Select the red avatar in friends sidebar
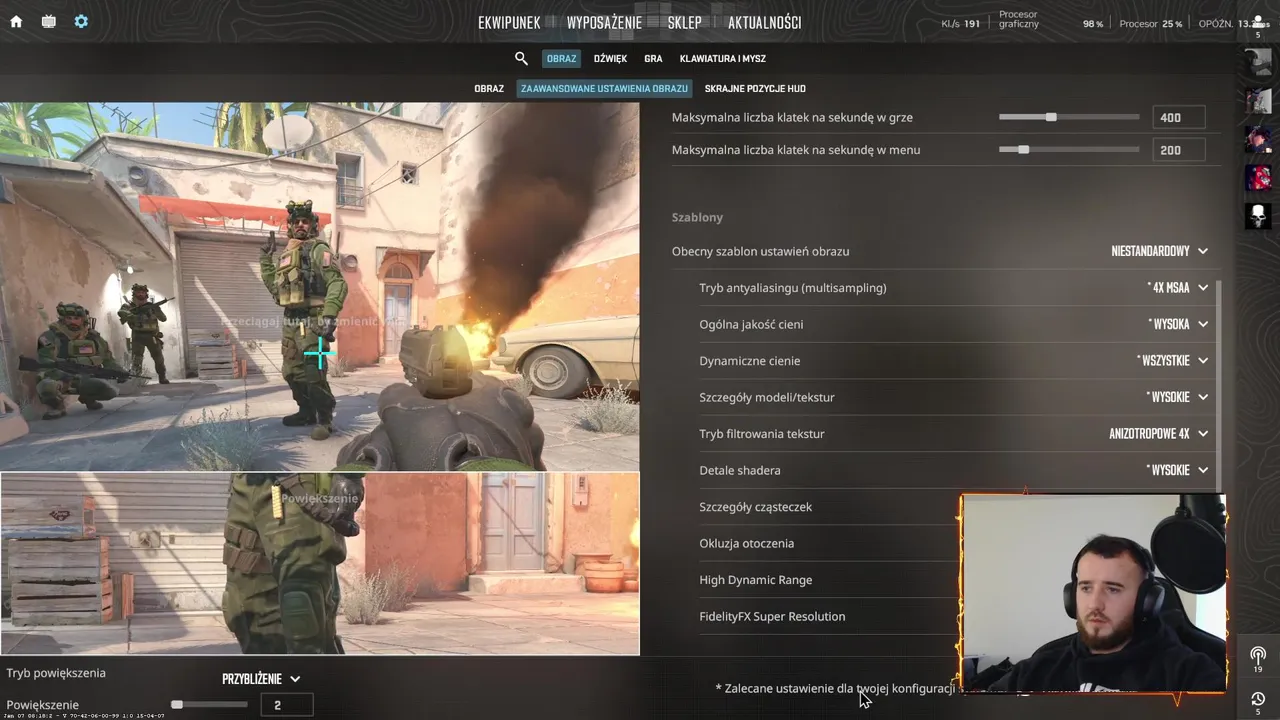Image resolution: width=1280 pixels, height=720 pixels. coord(1258,177)
